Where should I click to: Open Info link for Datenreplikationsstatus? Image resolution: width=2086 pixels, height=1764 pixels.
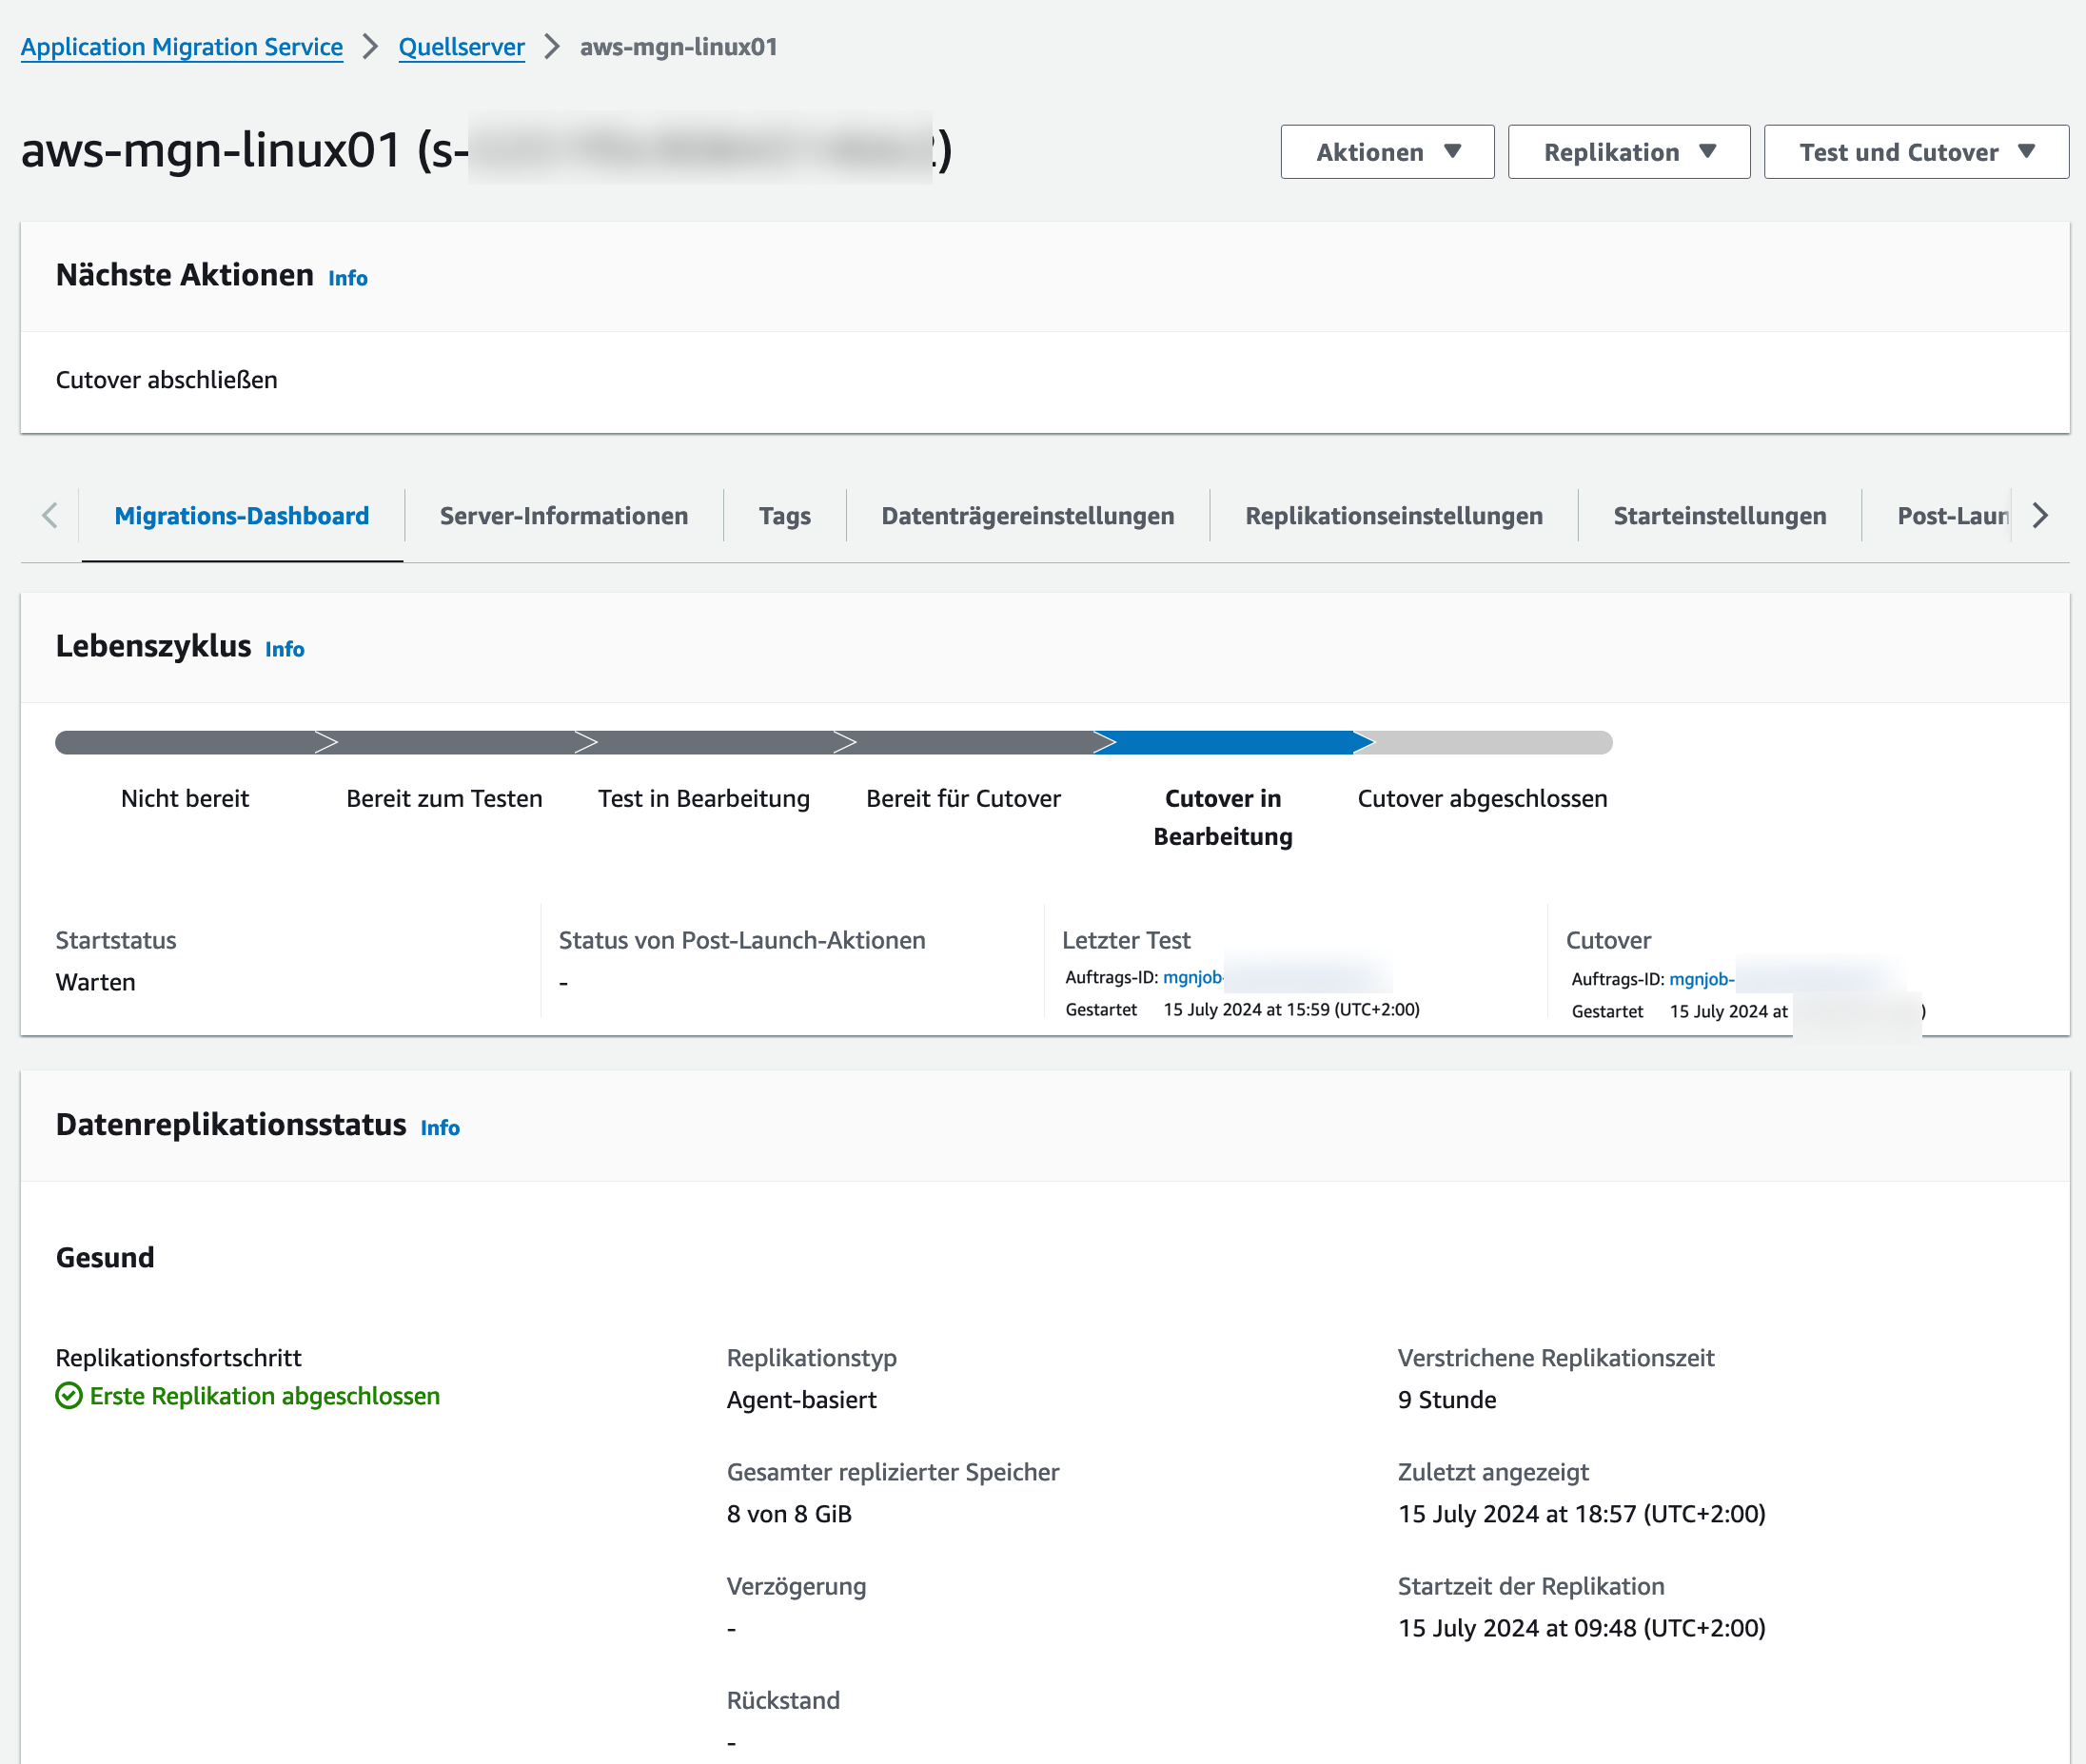tap(439, 1128)
